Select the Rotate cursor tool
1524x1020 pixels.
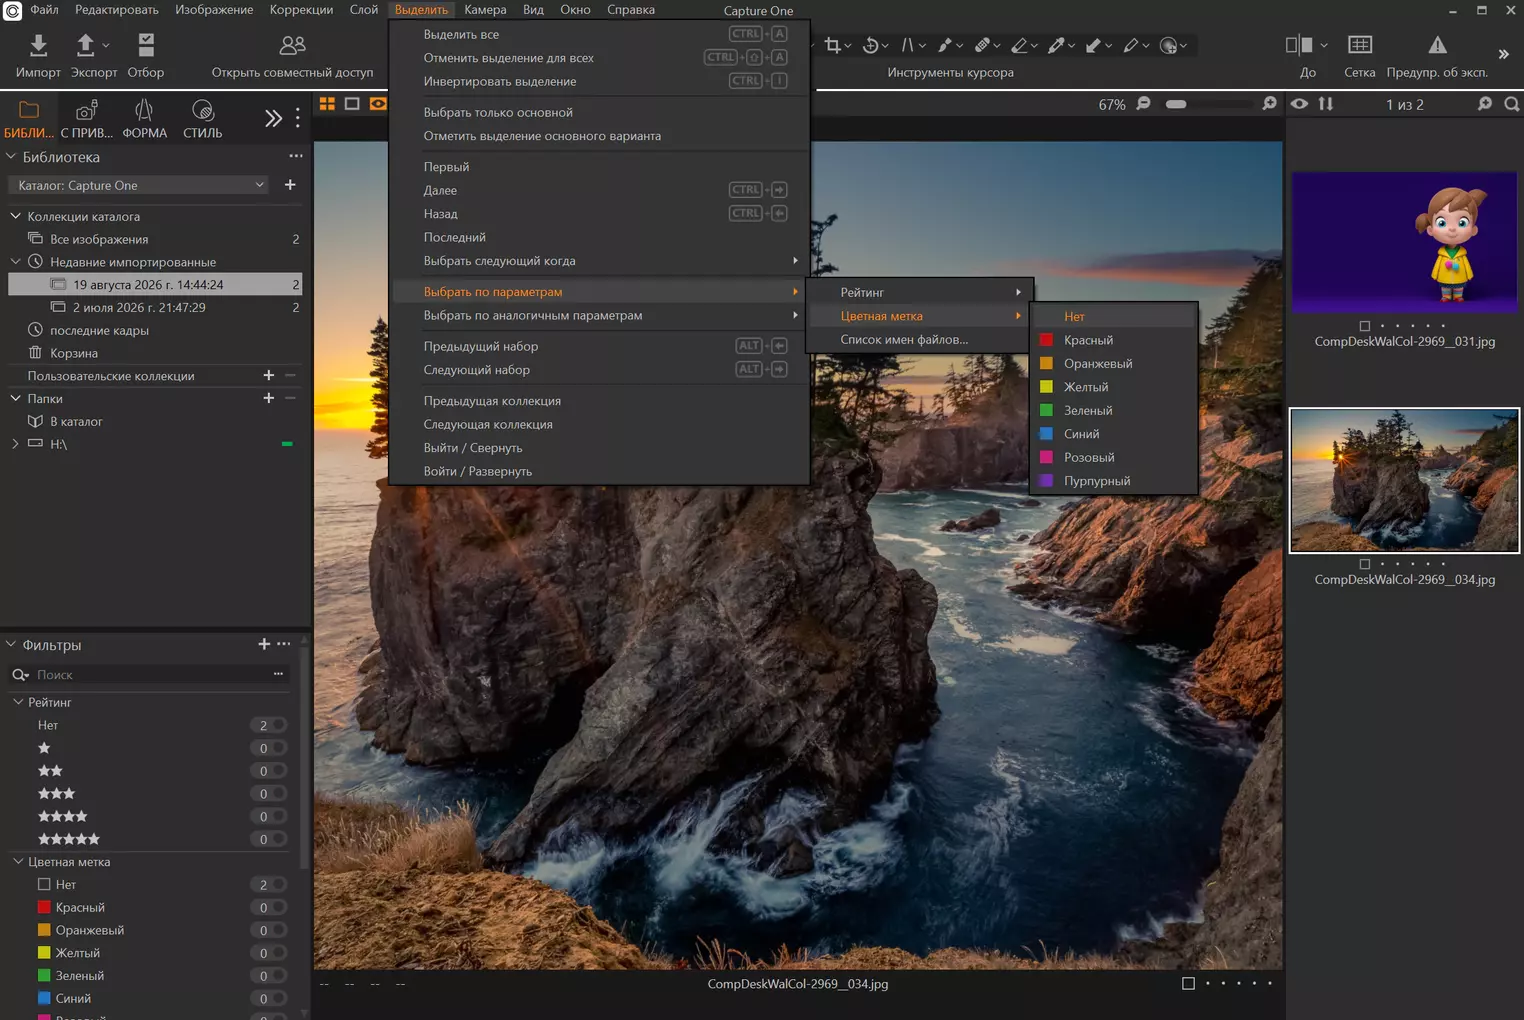[x=870, y=45]
